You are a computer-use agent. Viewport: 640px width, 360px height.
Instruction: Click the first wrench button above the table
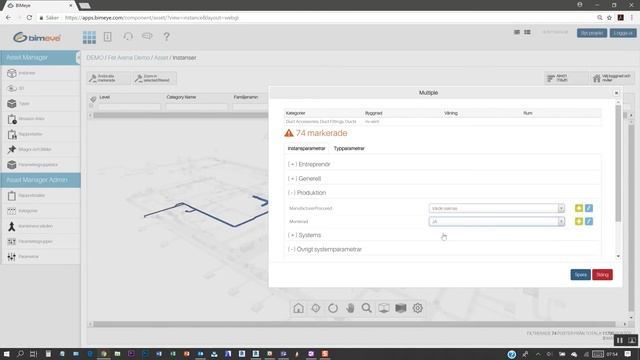pos(108,78)
